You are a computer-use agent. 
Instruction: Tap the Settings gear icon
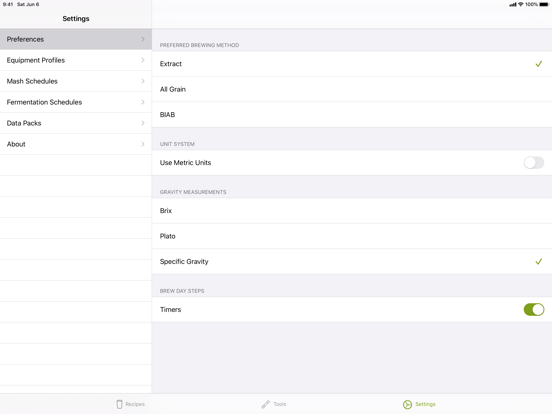click(x=407, y=404)
